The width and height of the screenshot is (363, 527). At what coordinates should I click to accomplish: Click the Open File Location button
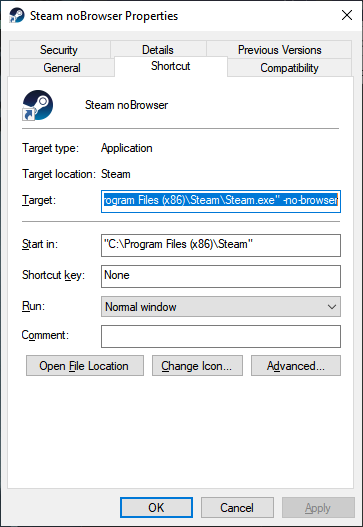pos(85,366)
